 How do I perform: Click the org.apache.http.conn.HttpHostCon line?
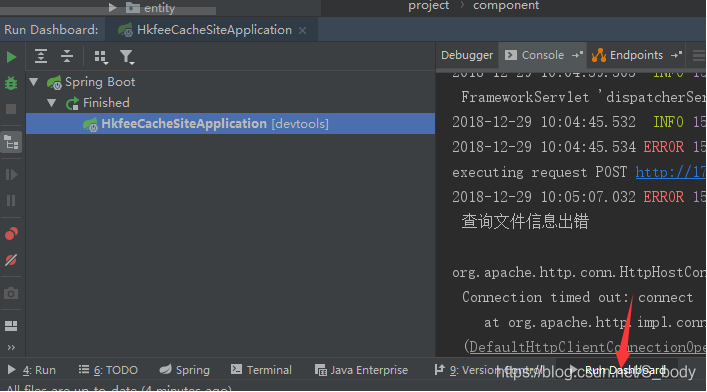point(578,272)
